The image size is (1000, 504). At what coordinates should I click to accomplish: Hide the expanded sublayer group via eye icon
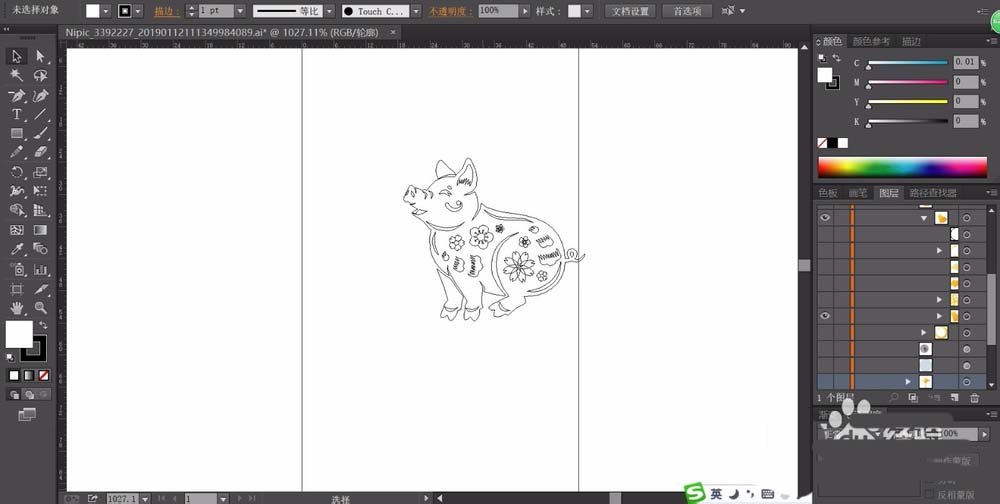(825, 218)
